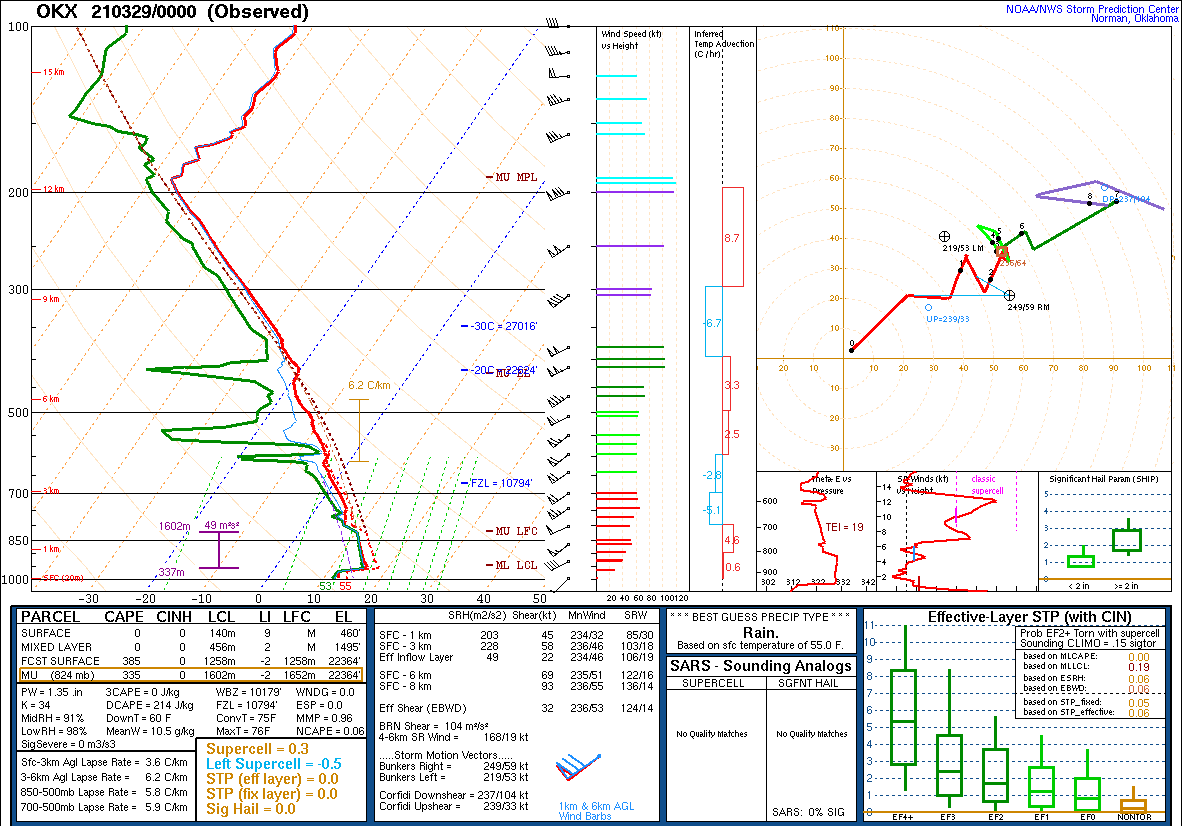The image size is (1182, 826).
Task: Click the '15 km' height marker
Action: point(53,72)
